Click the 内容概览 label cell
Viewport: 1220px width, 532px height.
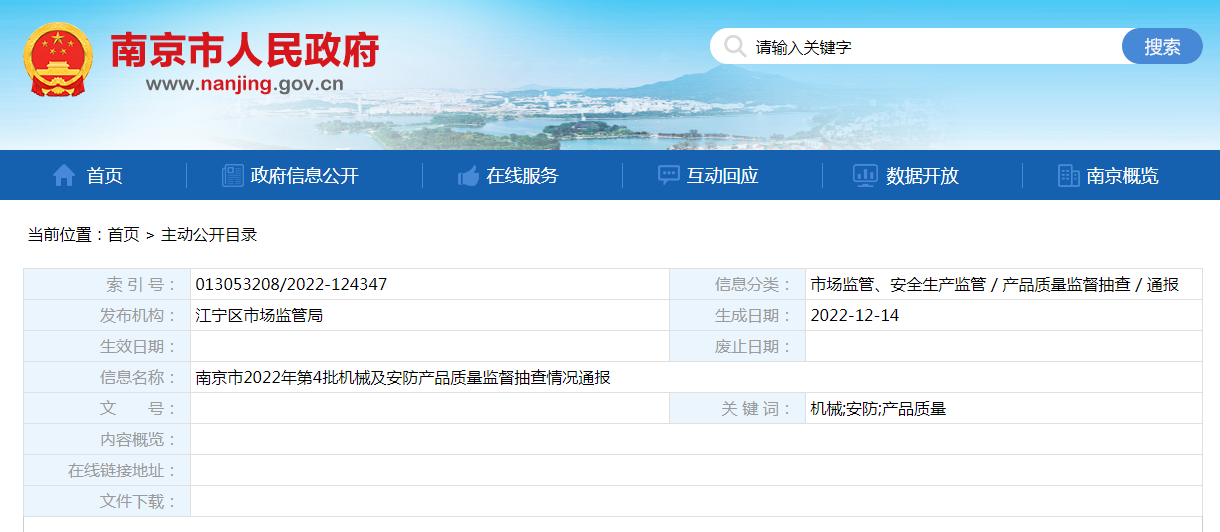tap(107, 439)
